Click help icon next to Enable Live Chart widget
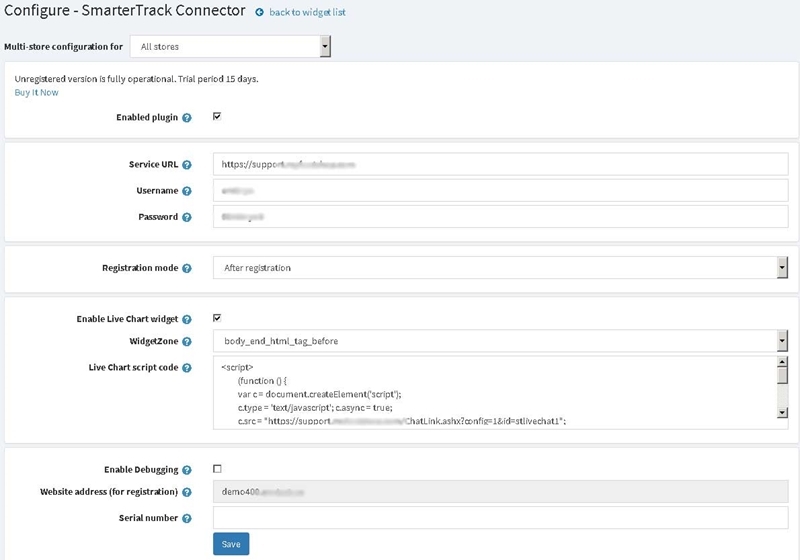The image size is (800, 560). pyautogui.click(x=187, y=319)
